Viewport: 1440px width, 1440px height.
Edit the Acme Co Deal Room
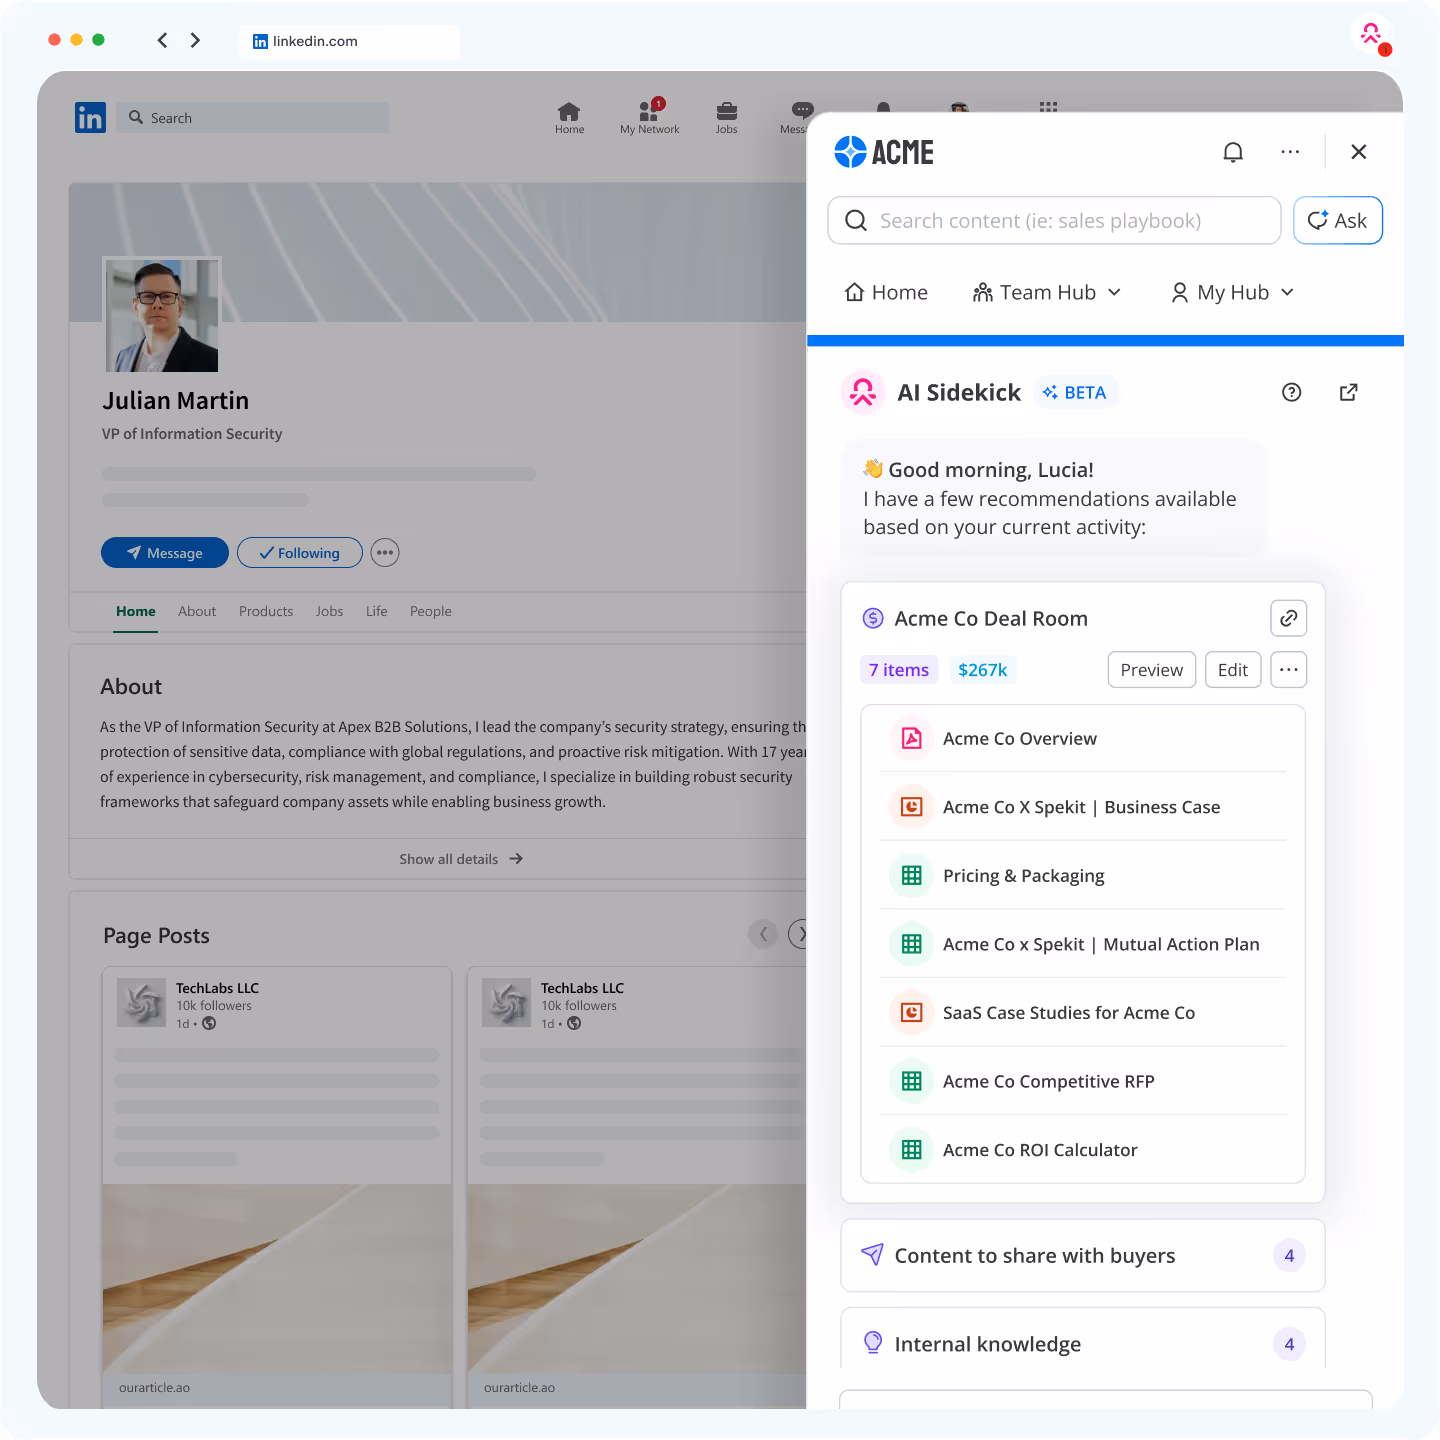tap(1233, 670)
